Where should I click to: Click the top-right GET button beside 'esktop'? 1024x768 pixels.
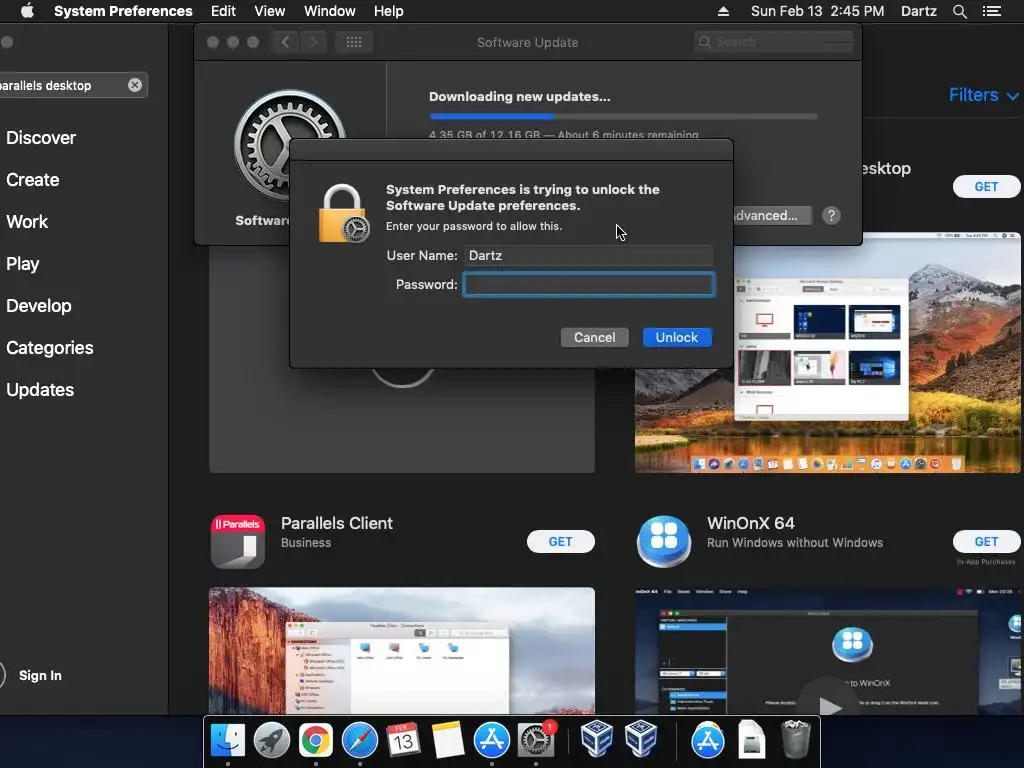click(986, 187)
